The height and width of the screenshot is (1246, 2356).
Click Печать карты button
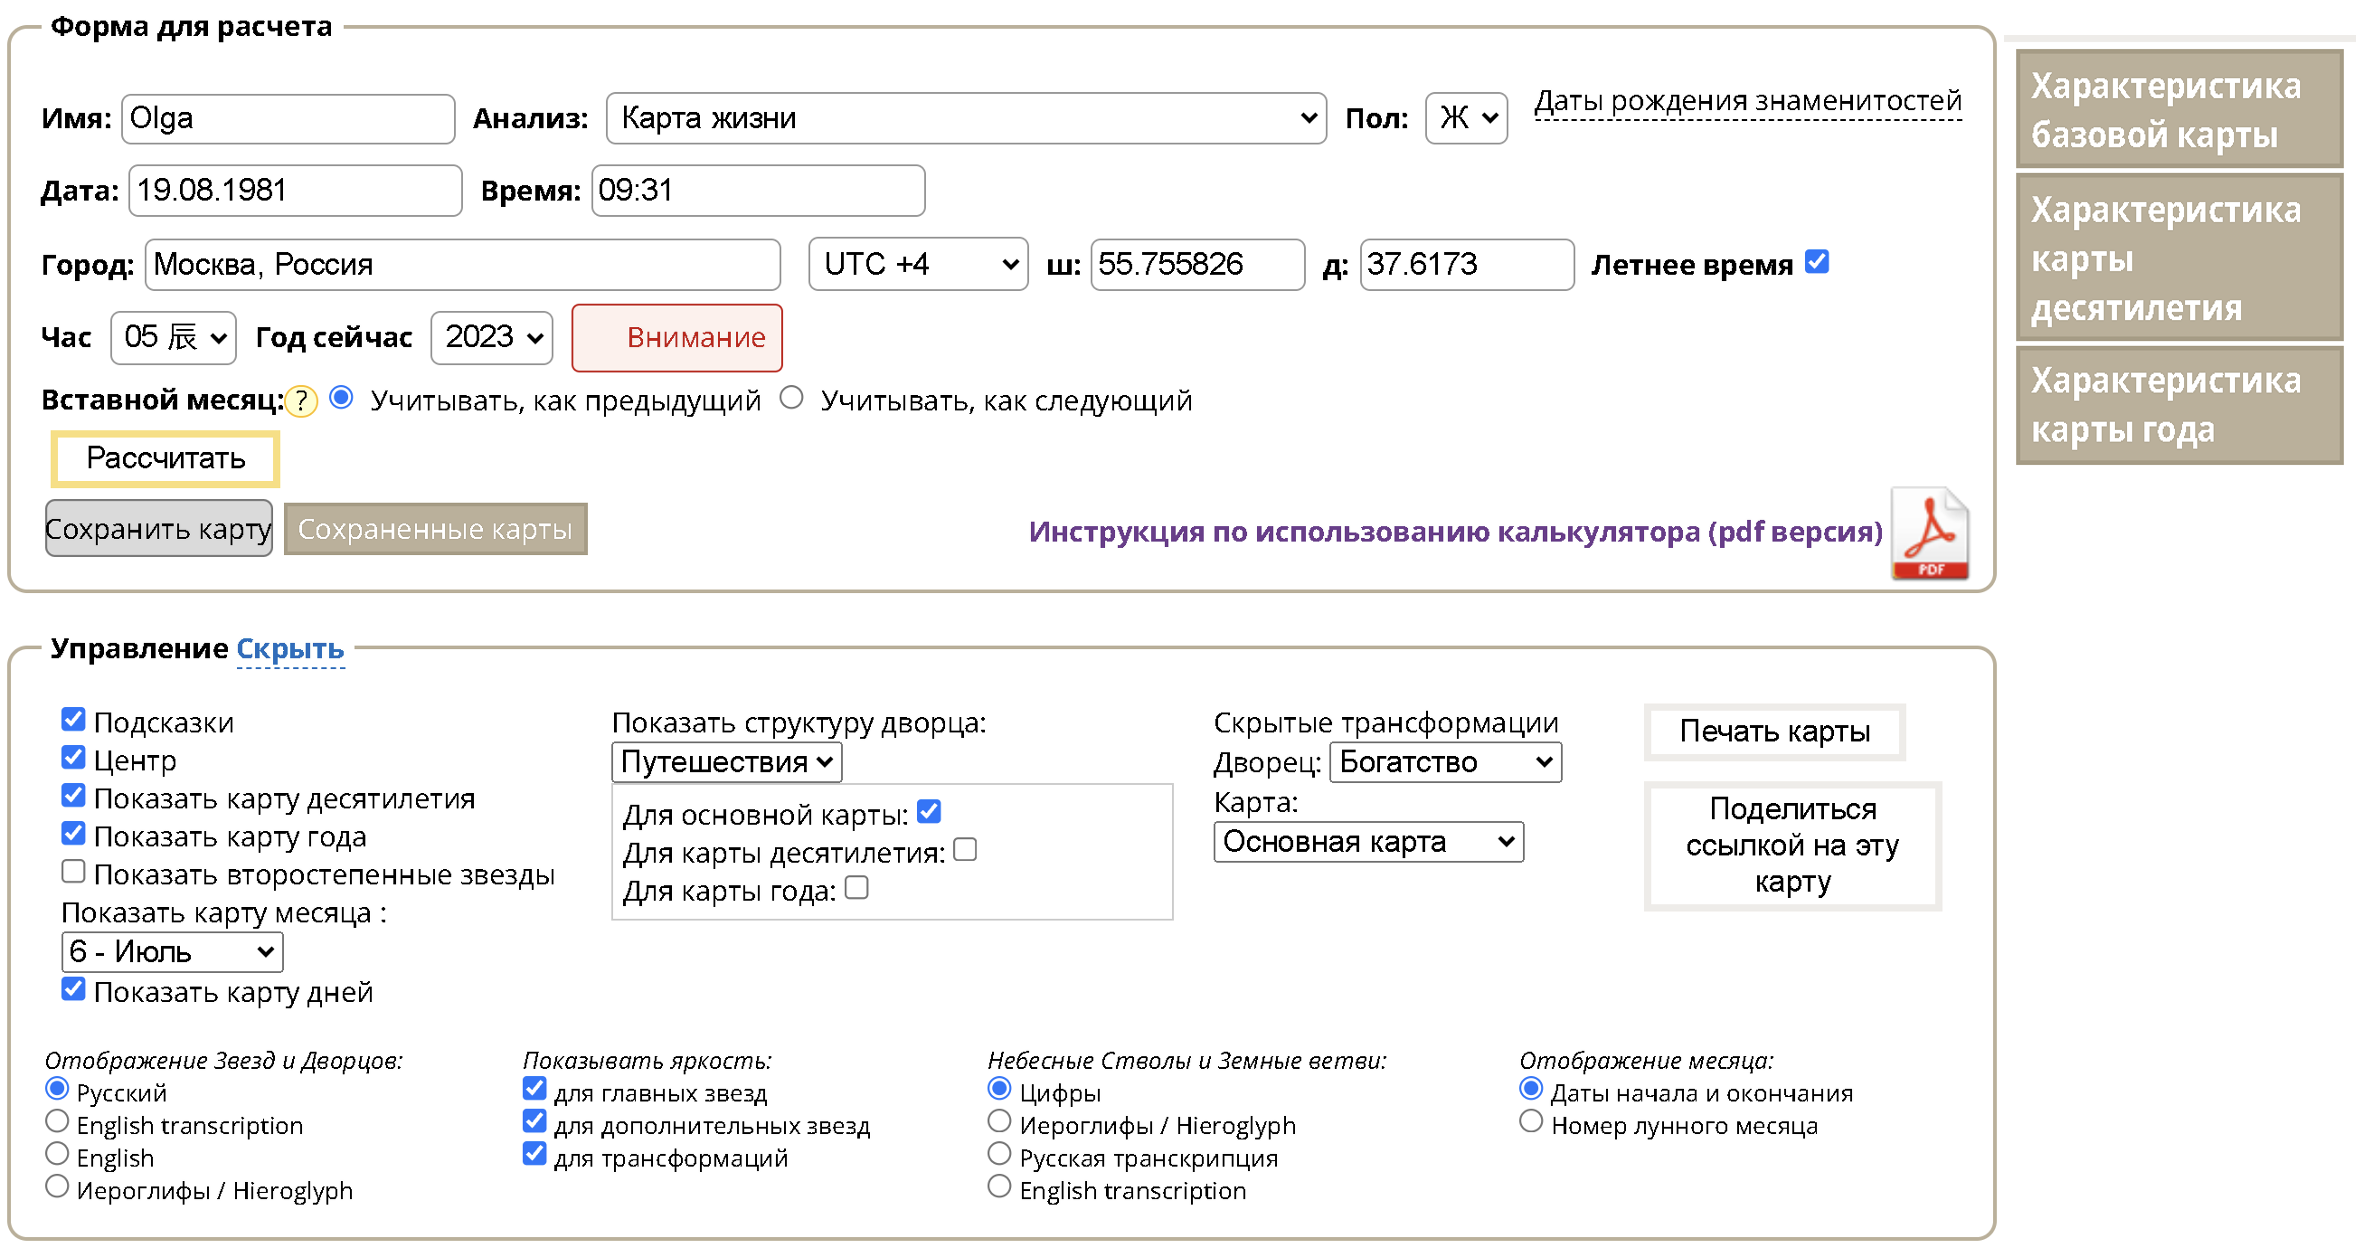tap(1774, 731)
